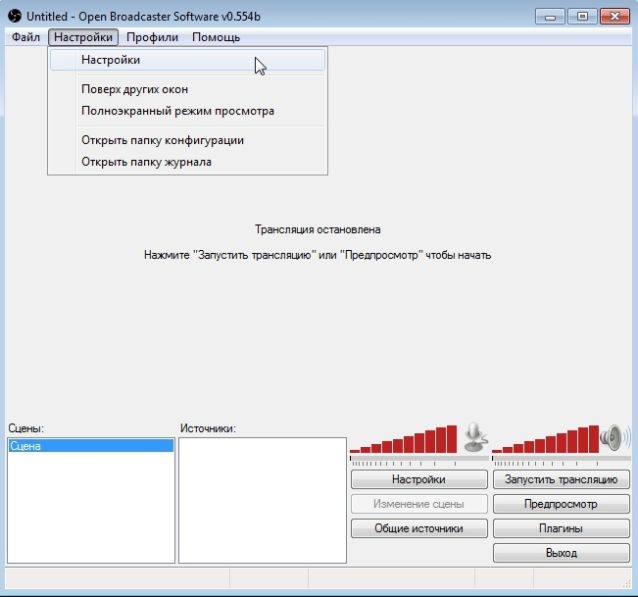Collapse the open Настройки menu bar item
Image resolution: width=638 pixels, height=597 pixels.
tap(85, 37)
